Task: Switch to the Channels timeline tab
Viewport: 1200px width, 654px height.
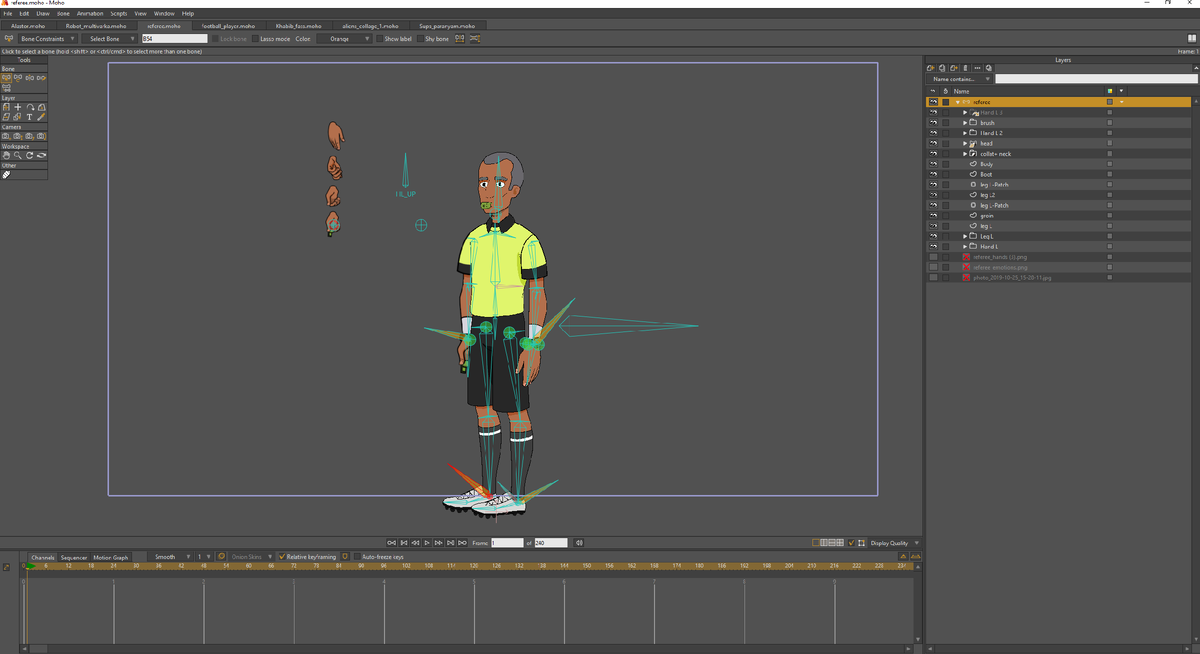Action: coord(43,557)
